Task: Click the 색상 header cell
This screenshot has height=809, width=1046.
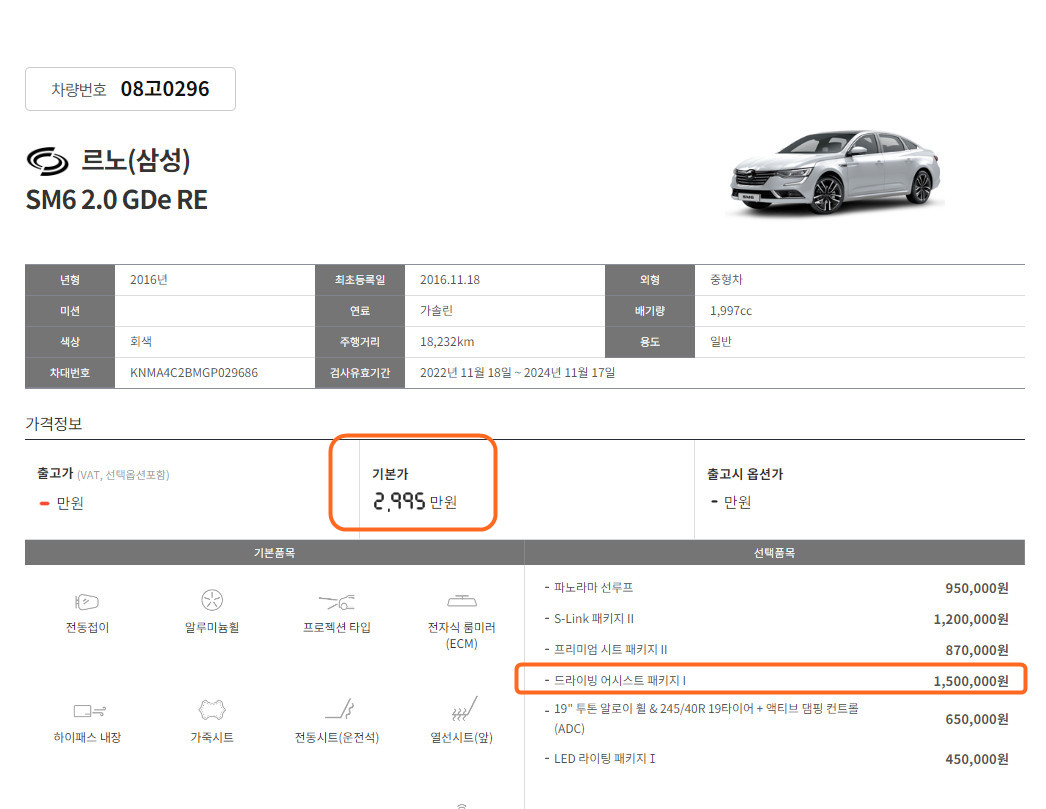Action: click(x=70, y=341)
